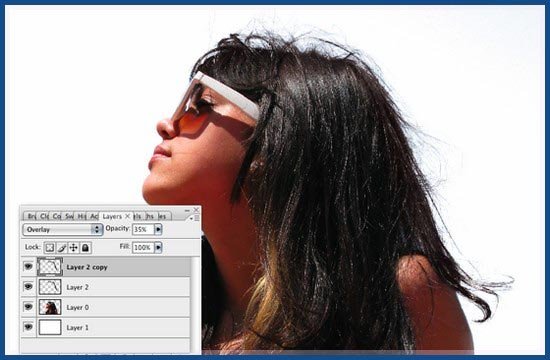Screen dimensions: 550x360
Task: Hide Layer 2 copy visibility eye
Action: (28, 267)
